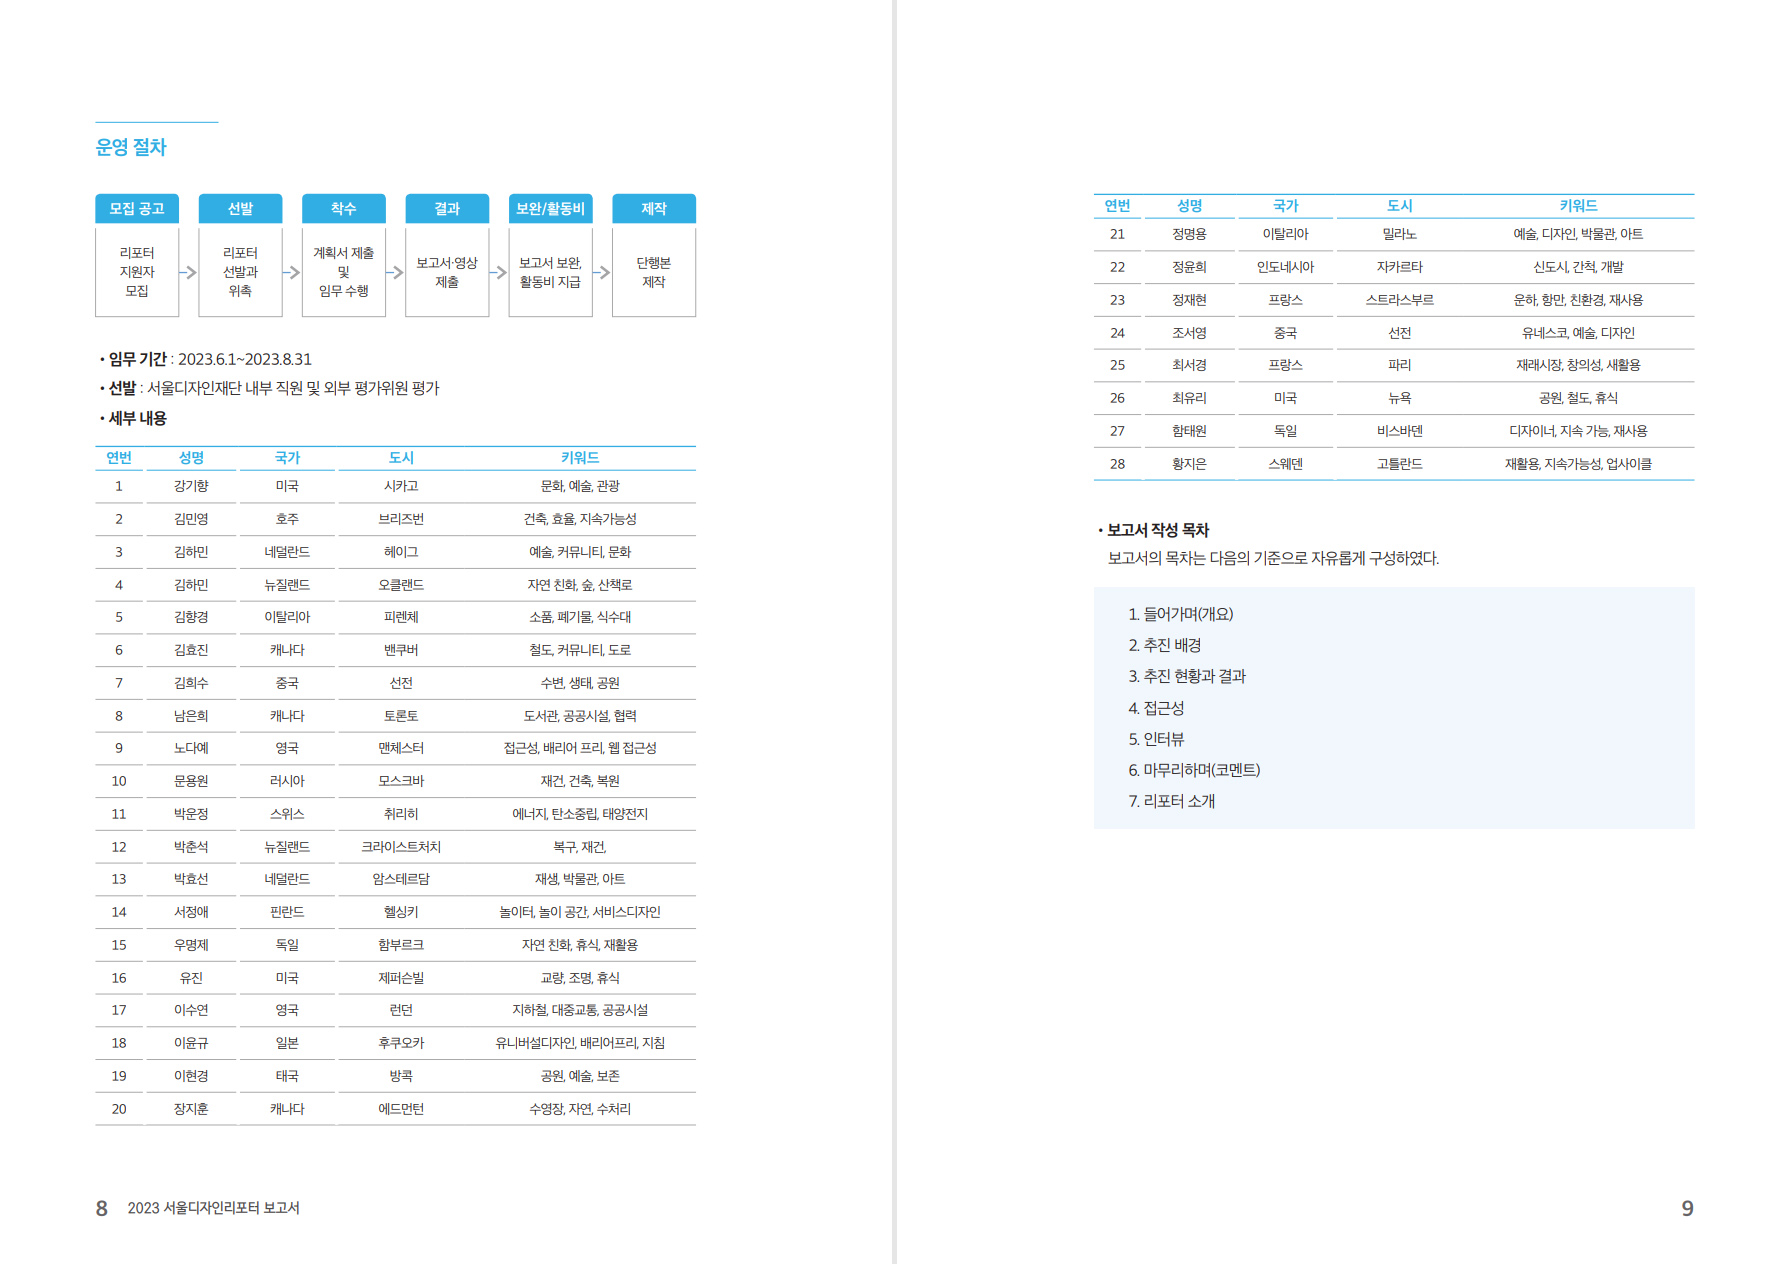Select the name 강기향 in row 1
The height and width of the screenshot is (1264, 1790).
191,486
